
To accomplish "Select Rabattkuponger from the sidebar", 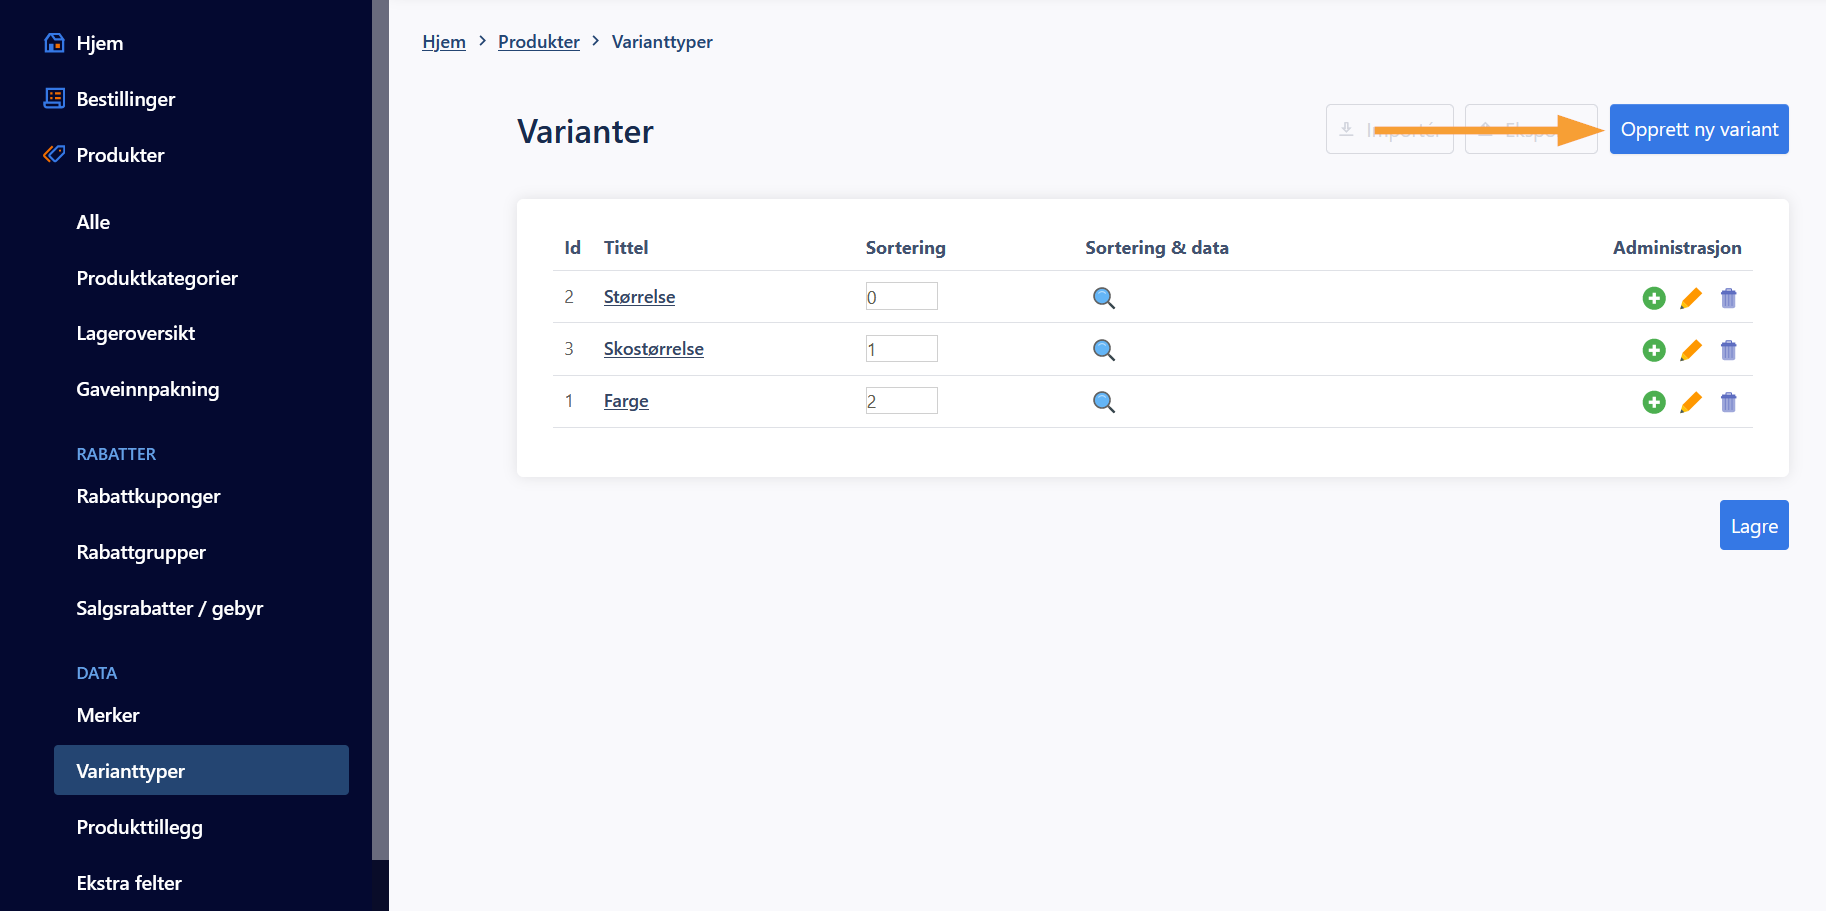I will pos(148,496).
